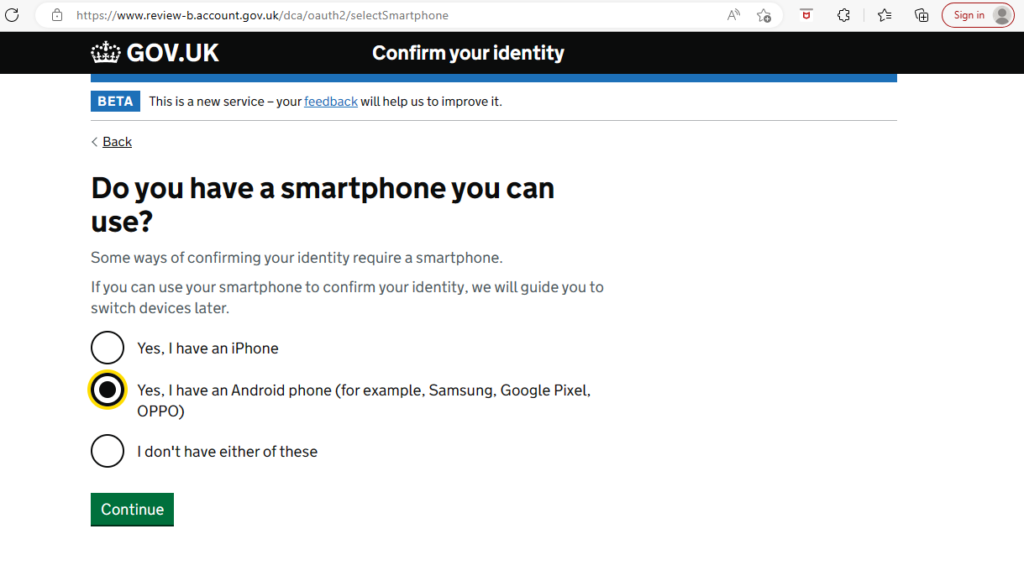Open the Read aloud icon in address bar
Screen dimensions: 1024x576
(733, 15)
